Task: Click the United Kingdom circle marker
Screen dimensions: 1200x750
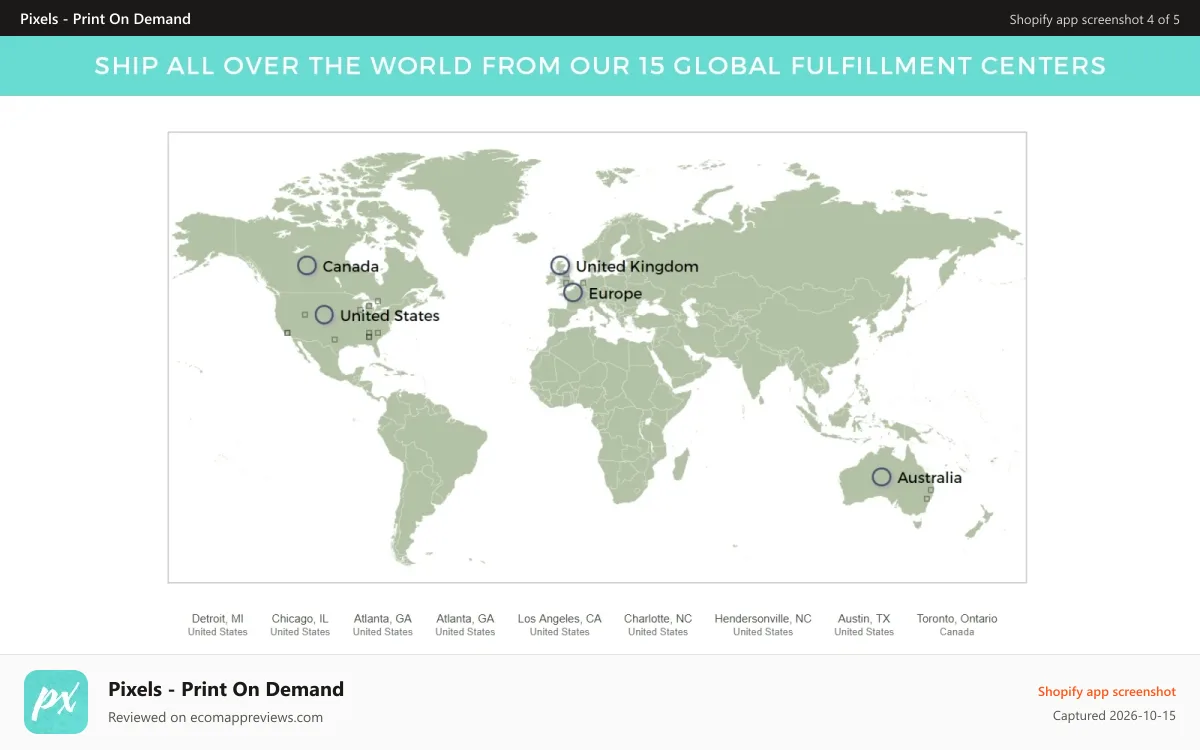Action: tap(560, 266)
